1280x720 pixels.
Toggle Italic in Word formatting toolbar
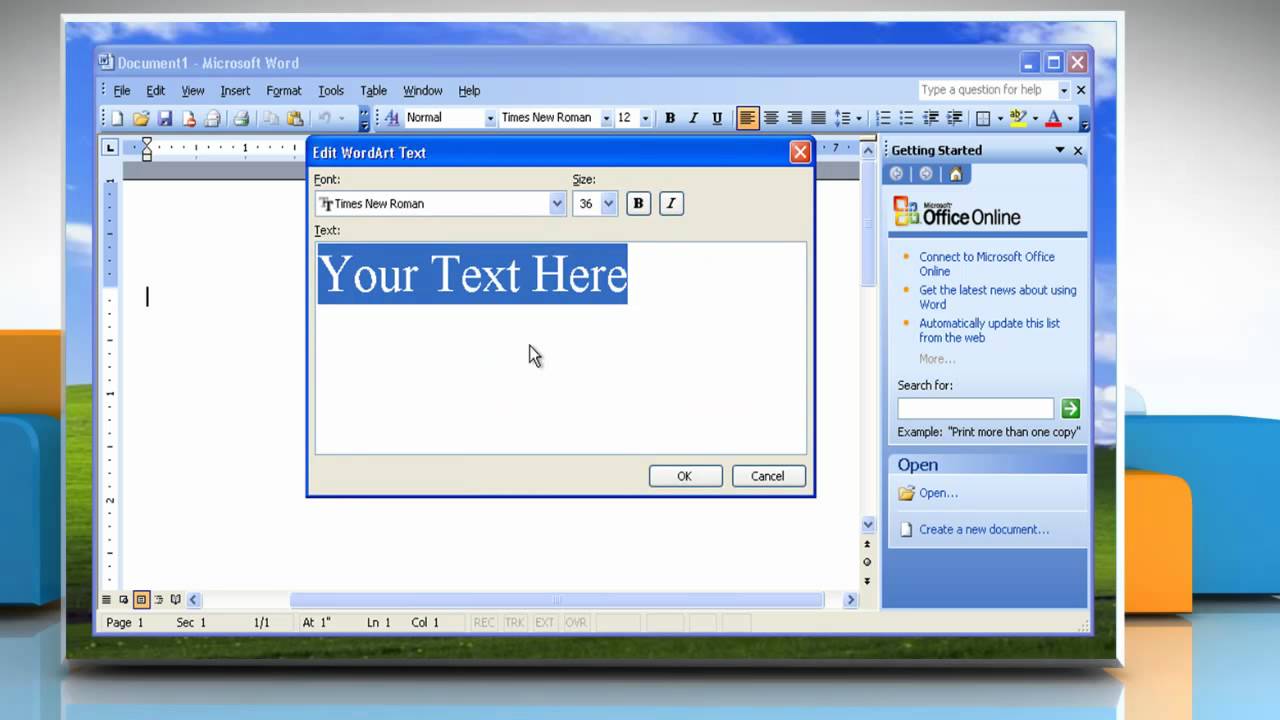click(x=693, y=118)
